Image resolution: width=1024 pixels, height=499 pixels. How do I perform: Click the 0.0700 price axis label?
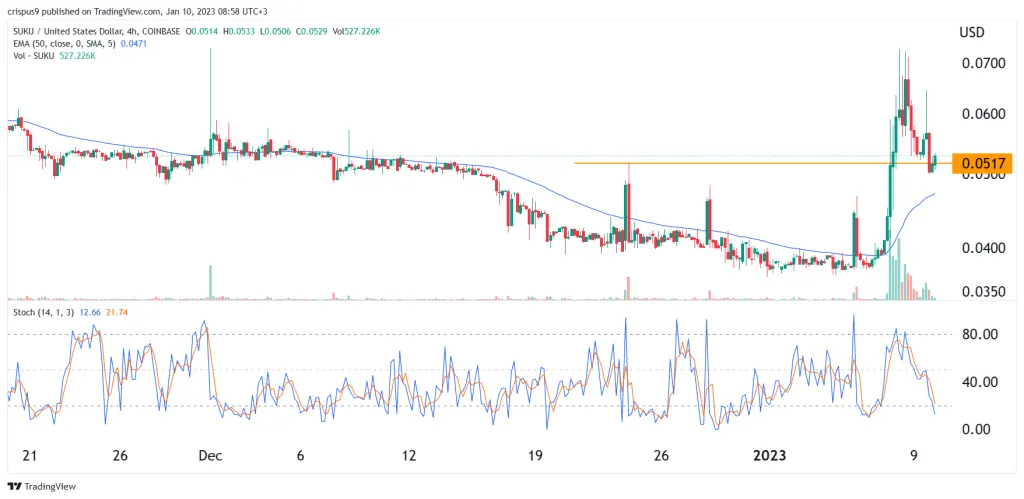982,63
